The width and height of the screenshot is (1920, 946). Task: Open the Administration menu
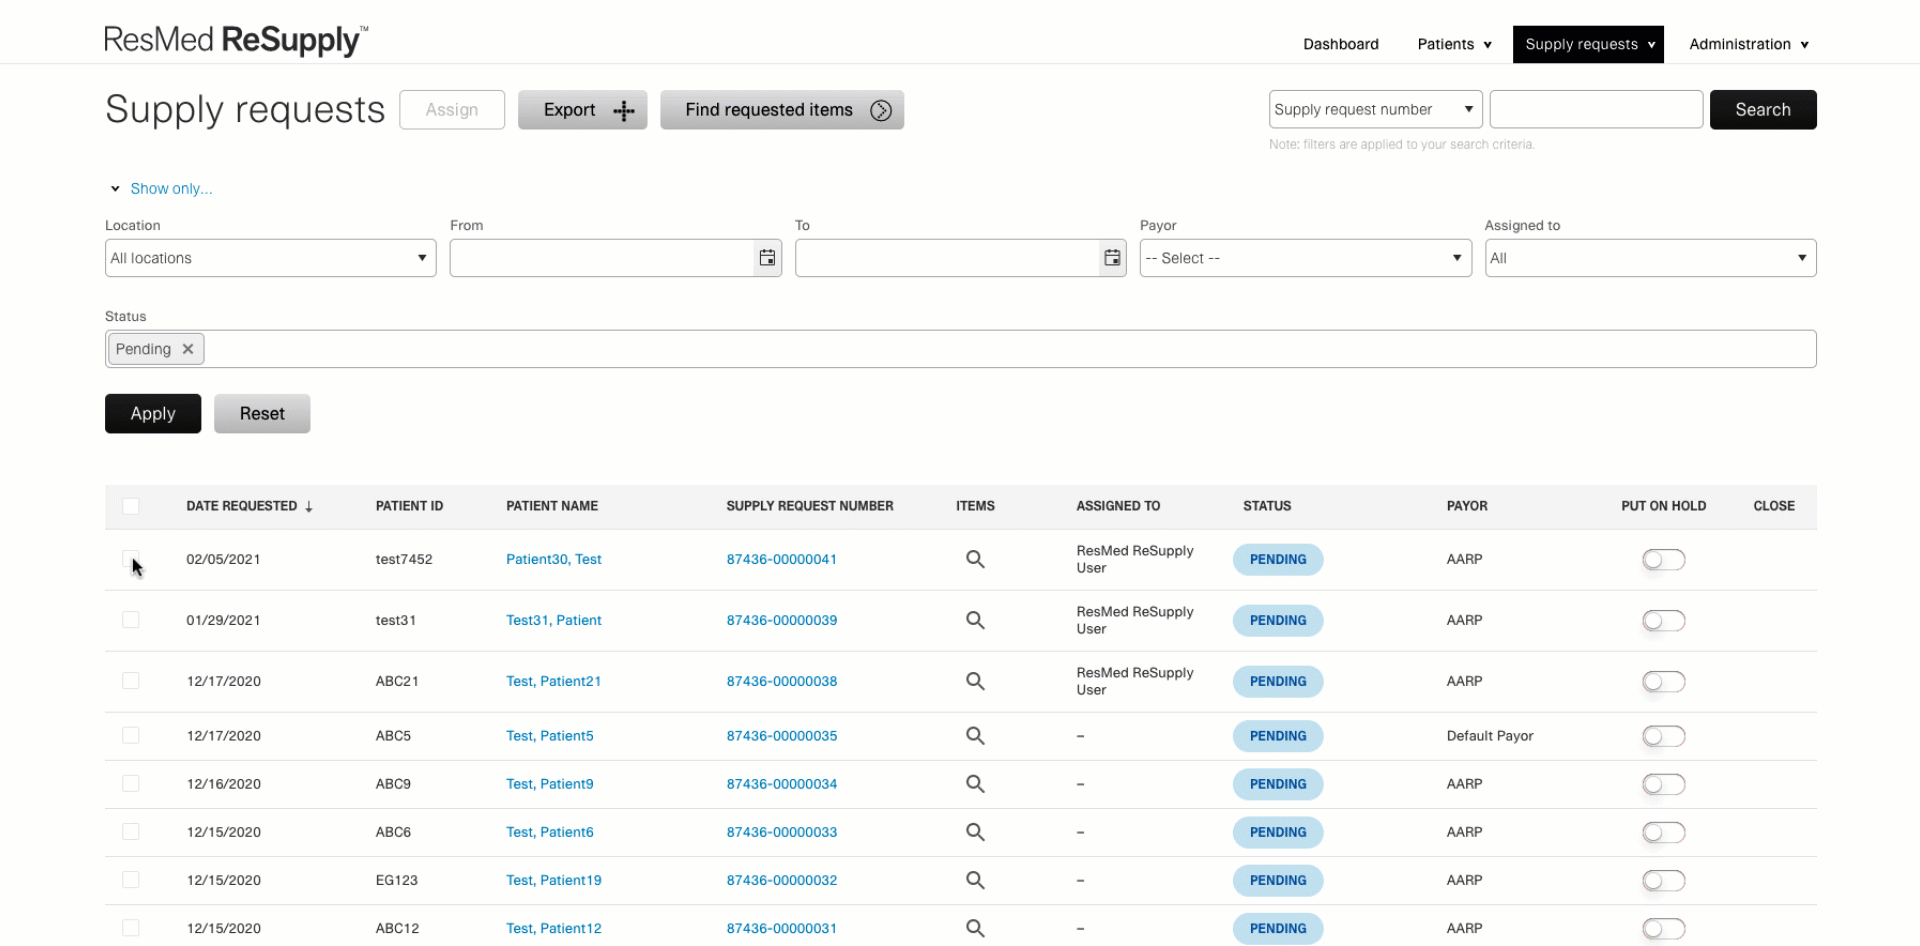pos(1749,44)
